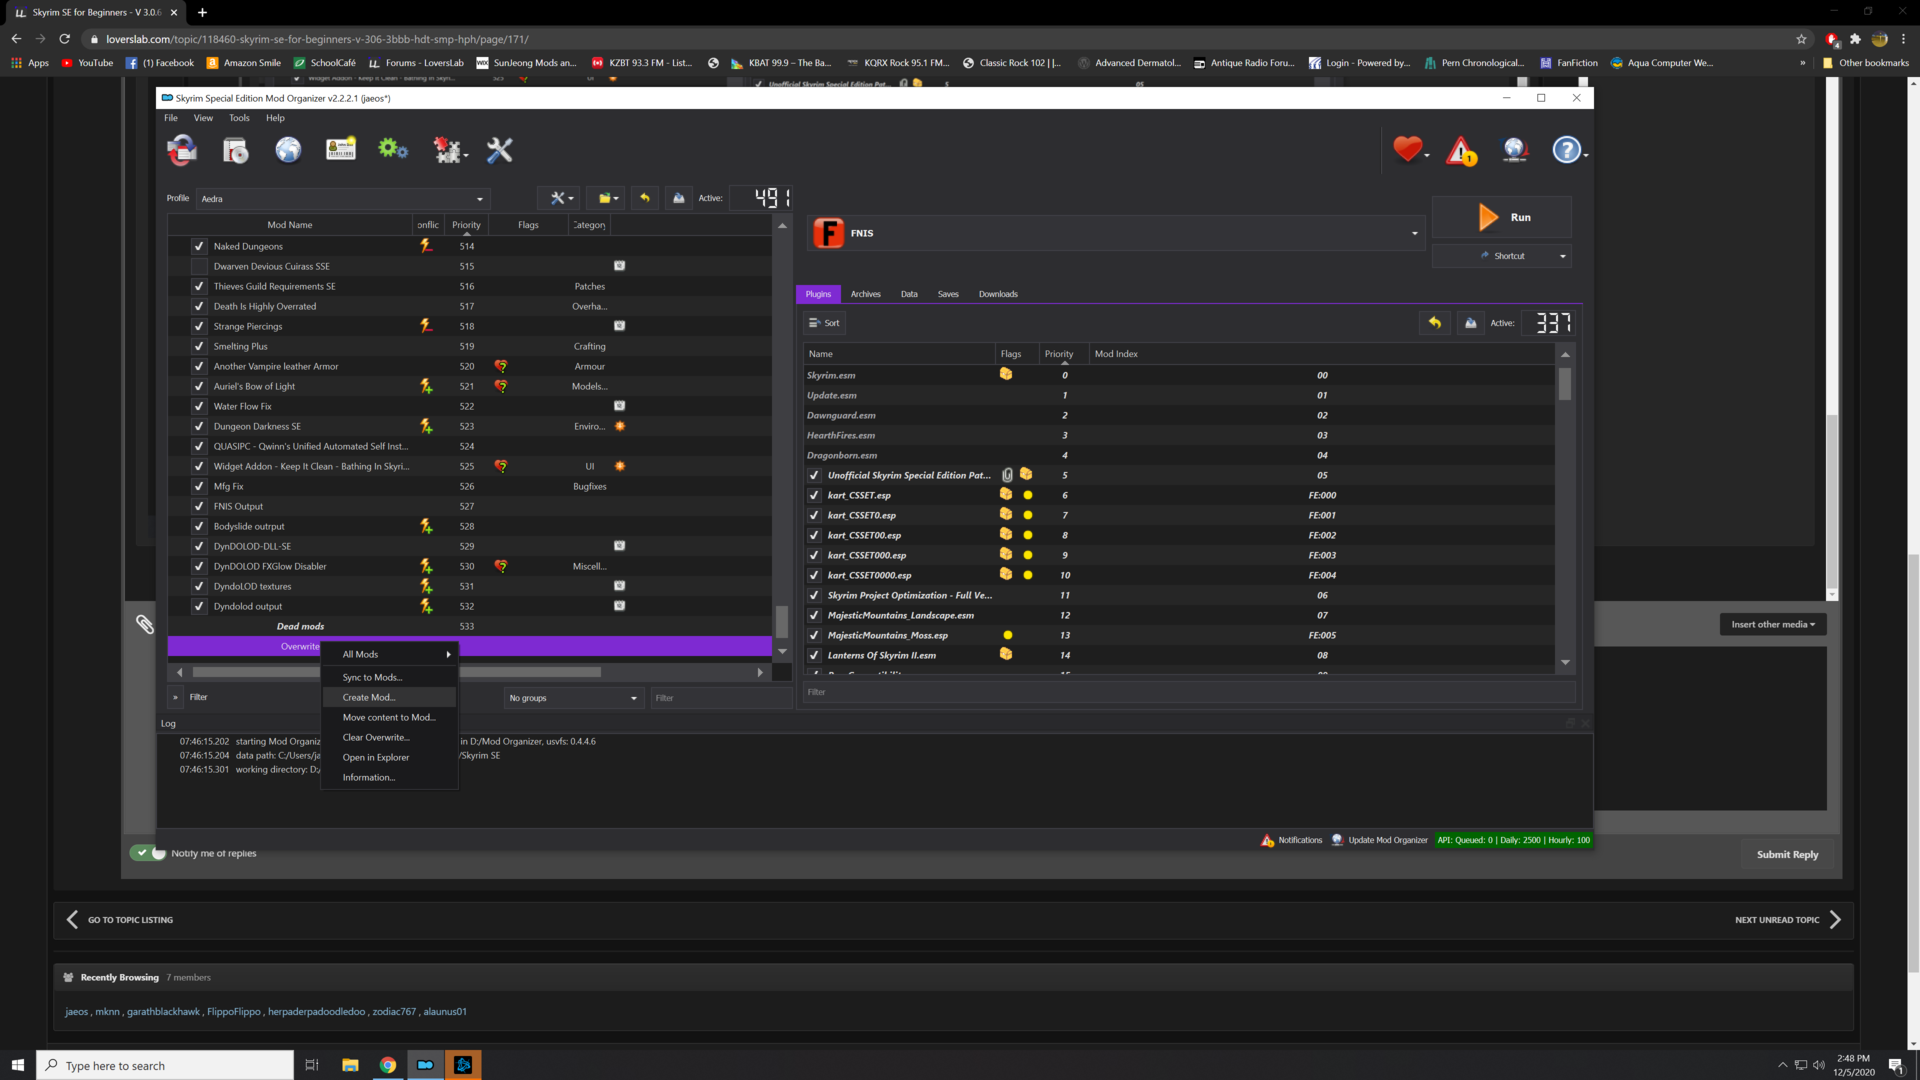Uncheck the Water Flow Fix mod
Image resolution: width=1920 pixels, height=1080 pixels.
199,406
